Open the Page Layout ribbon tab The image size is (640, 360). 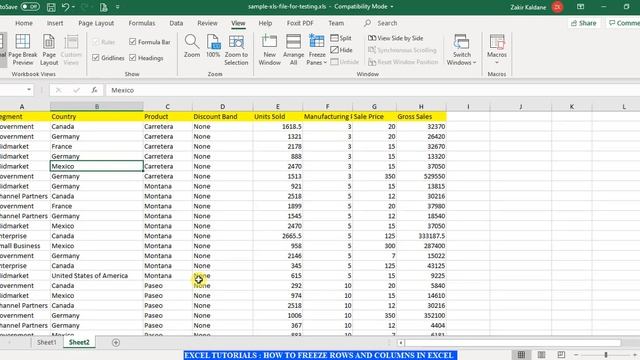[96, 23]
